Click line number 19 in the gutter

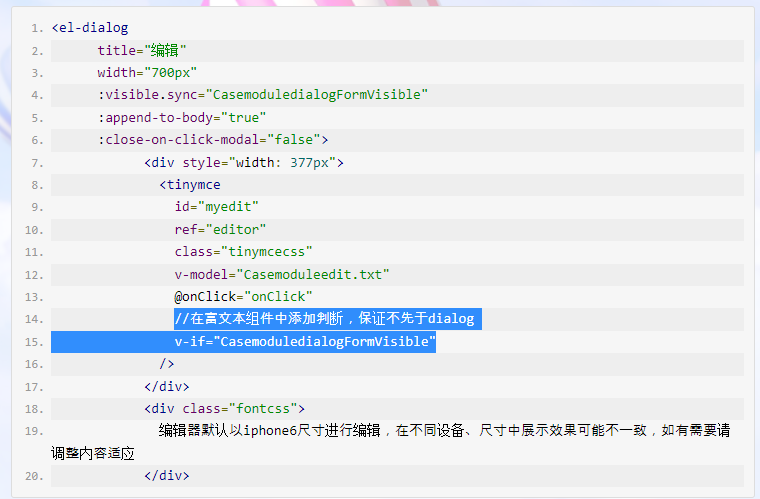point(34,431)
